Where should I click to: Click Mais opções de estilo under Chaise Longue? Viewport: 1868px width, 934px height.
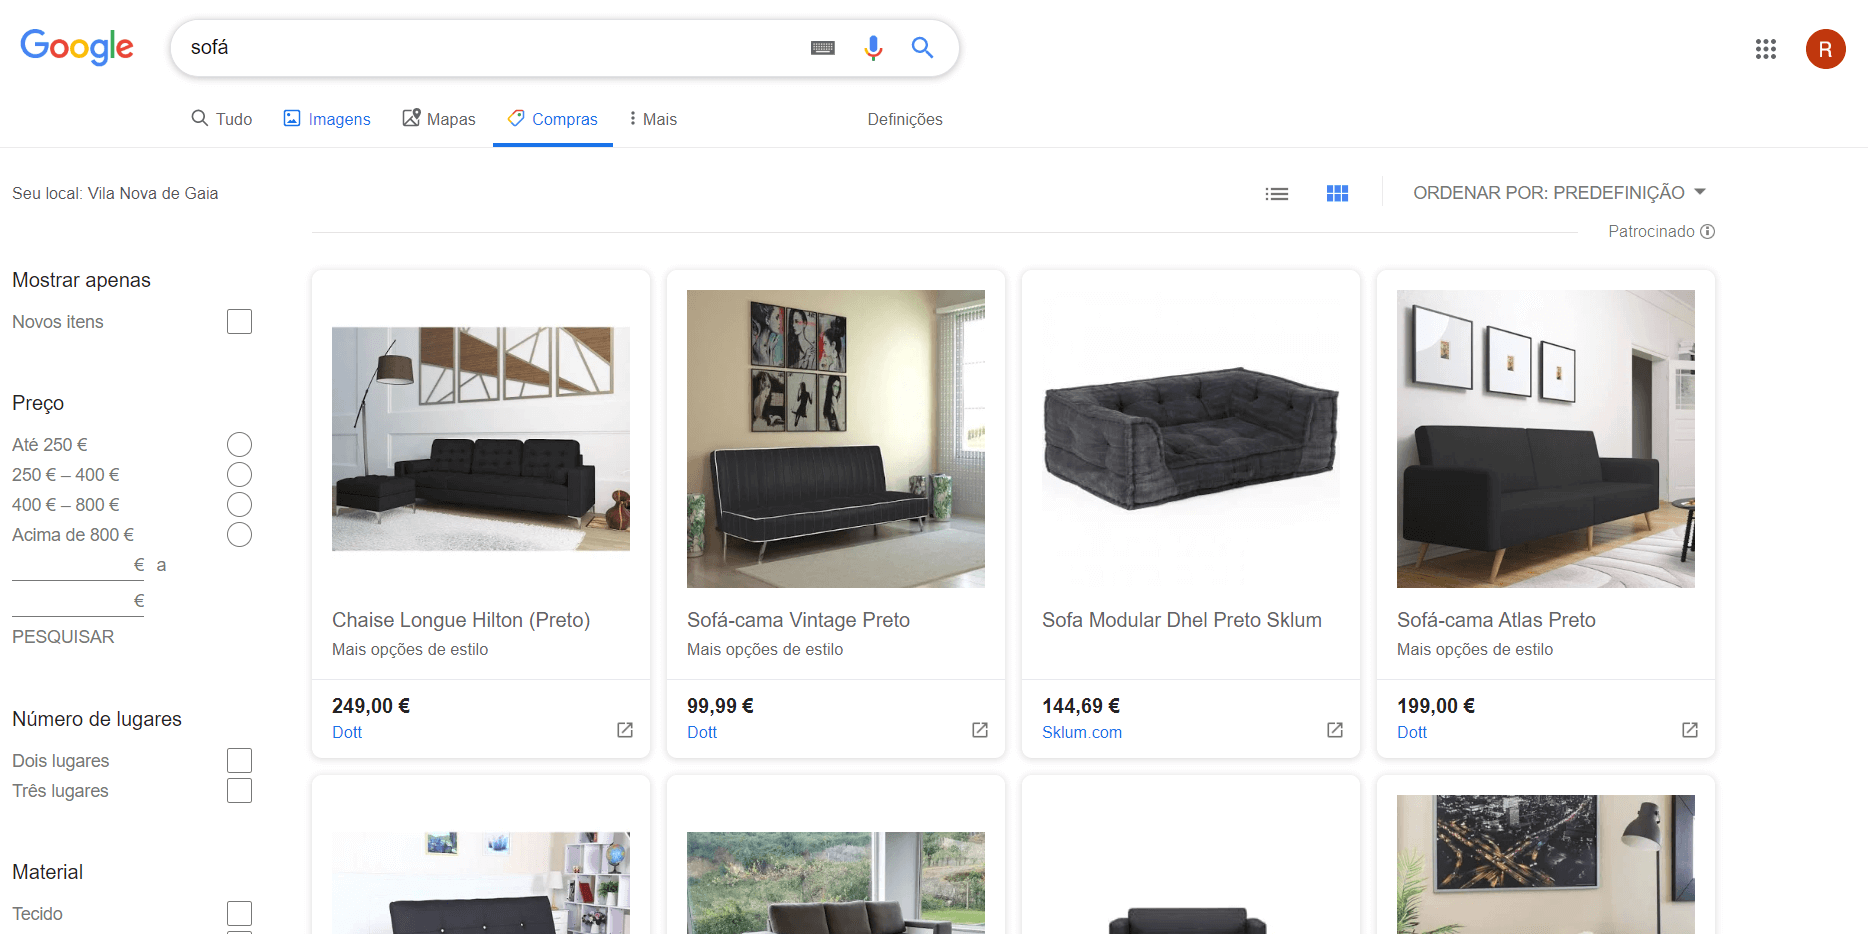coord(410,650)
